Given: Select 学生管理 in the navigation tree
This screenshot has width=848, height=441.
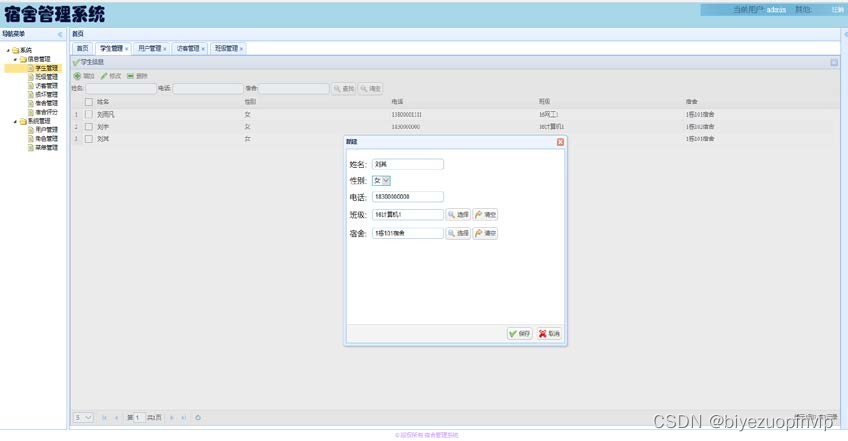Looking at the screenshot, I should [47, 68].
